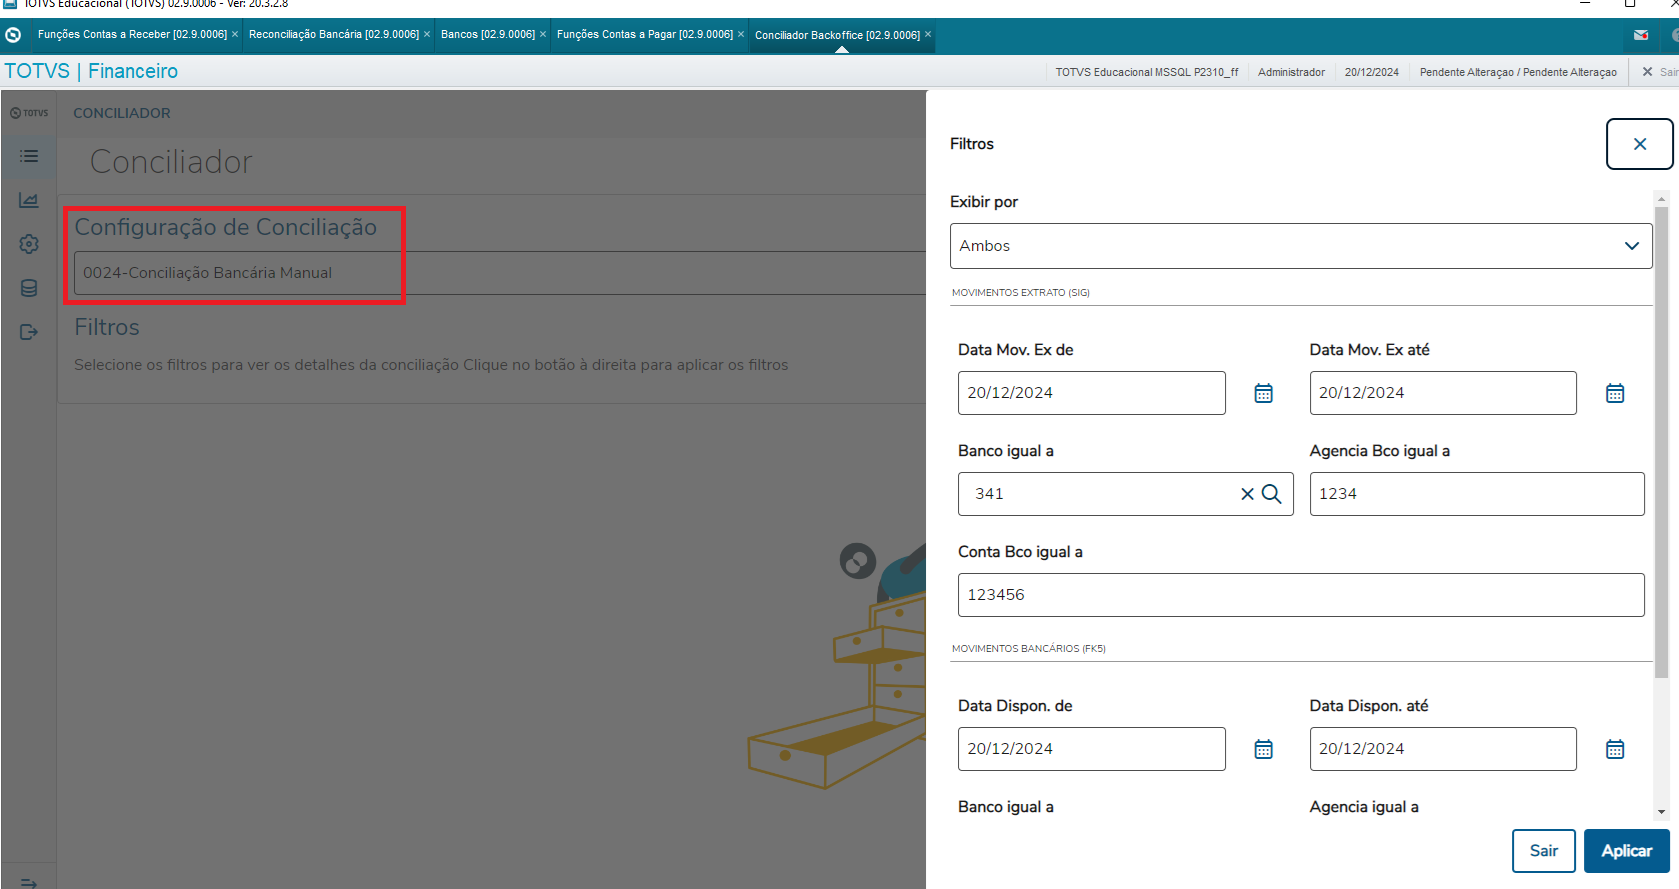Open the chart dashboard icon in sidebar
Image resolution: width=1679 pixels, height=889 pixels.
pyautogui.click(x=29, y=200)
